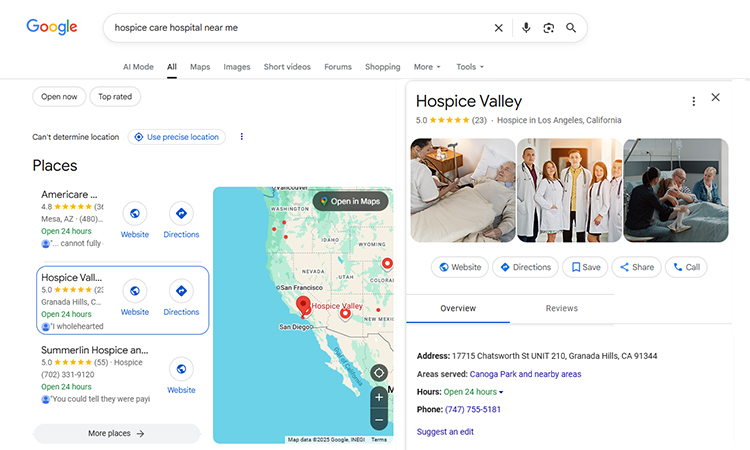Image resolution: width=750 pixels, height=450 pixels.
Task: Select the Americare place result title
Action: pyautogui.click(x=69, y=195)
